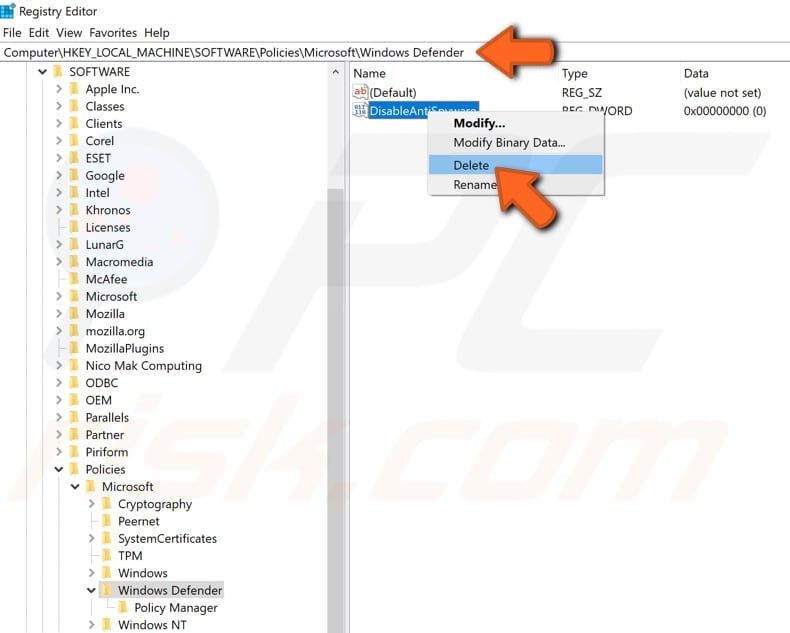The image size is (790, 633).
Task: Click the ESET folder icon
Action: pos(74,158)
